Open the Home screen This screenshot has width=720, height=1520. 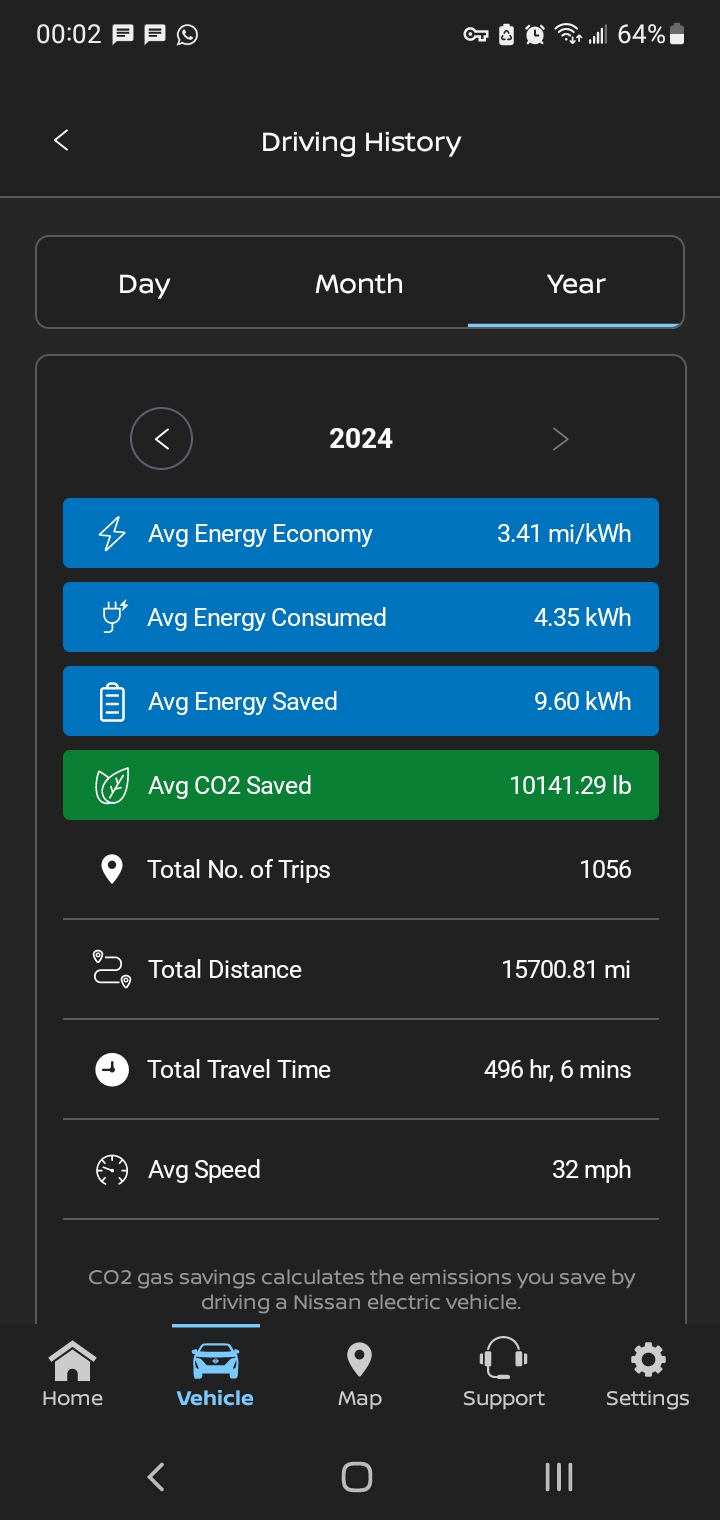click(x=72, y=1375)
